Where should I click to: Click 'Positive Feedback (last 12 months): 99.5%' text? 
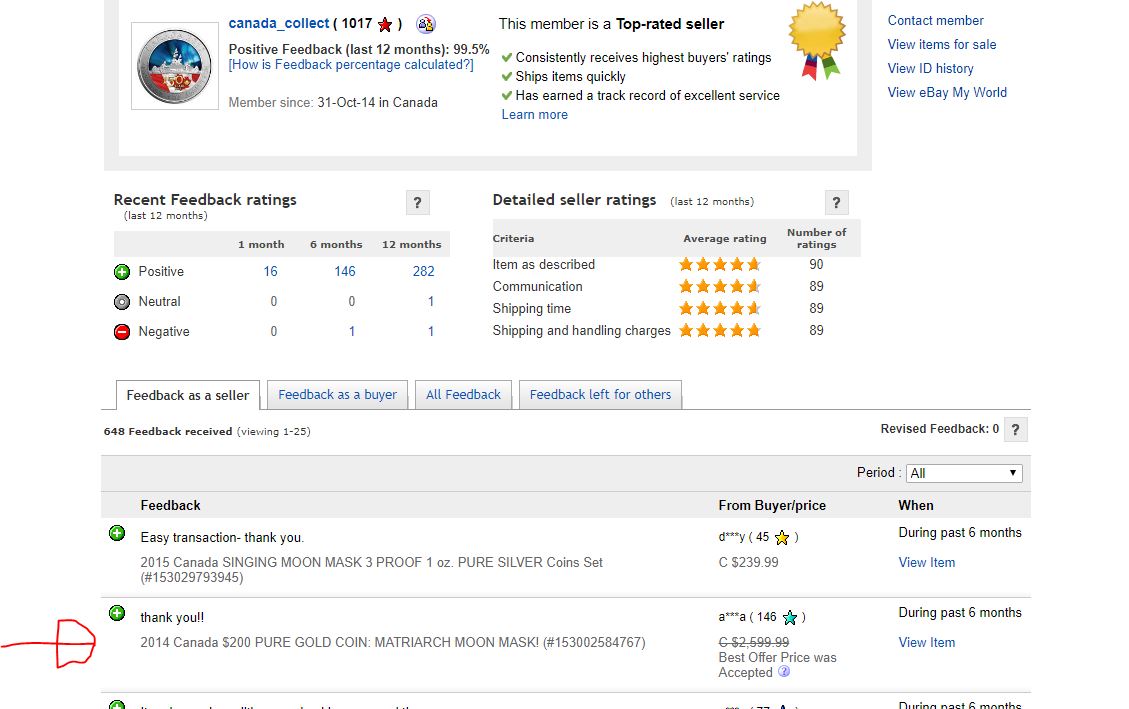[x=359, y=49]
